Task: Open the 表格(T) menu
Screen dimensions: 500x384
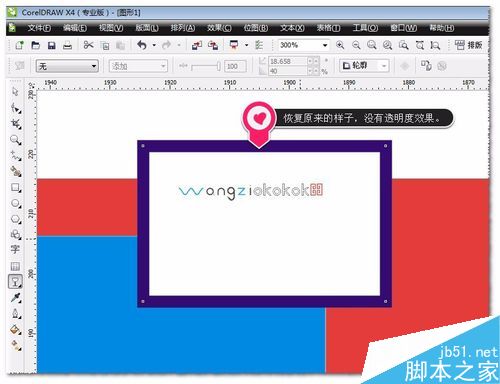Action: pyautogui.click(x=328, y=28)
